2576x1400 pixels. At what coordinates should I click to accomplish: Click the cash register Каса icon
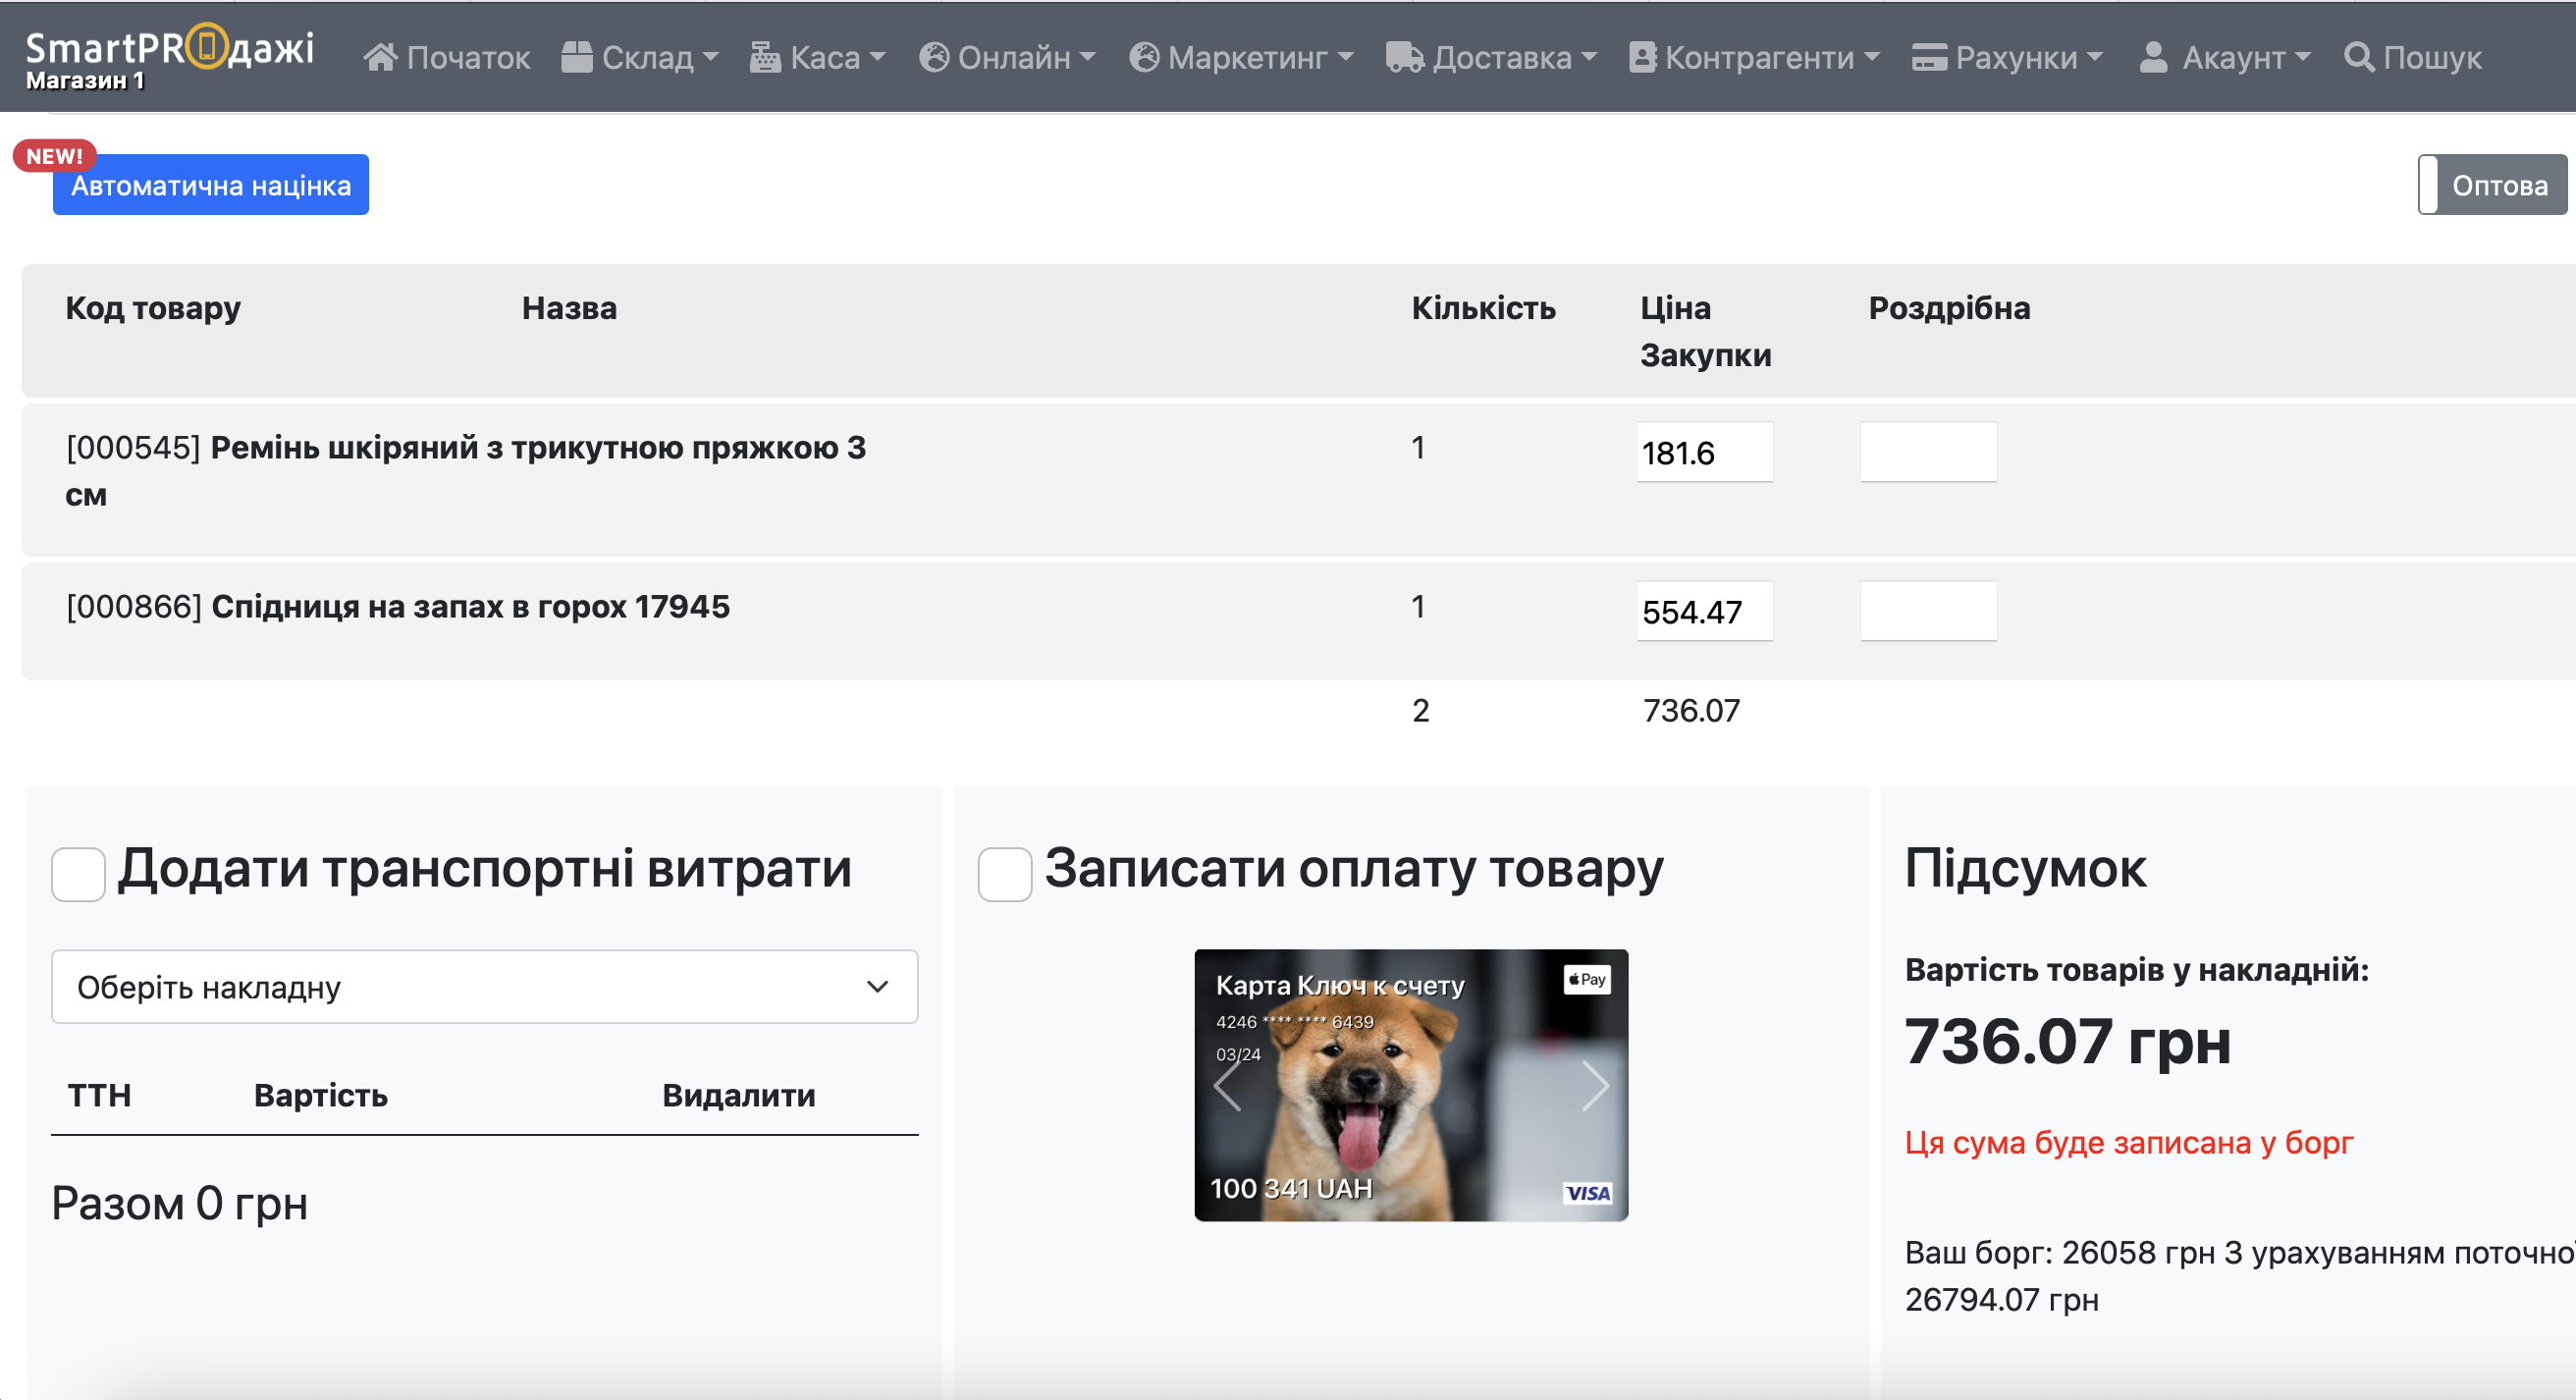[x=765, y=58]
